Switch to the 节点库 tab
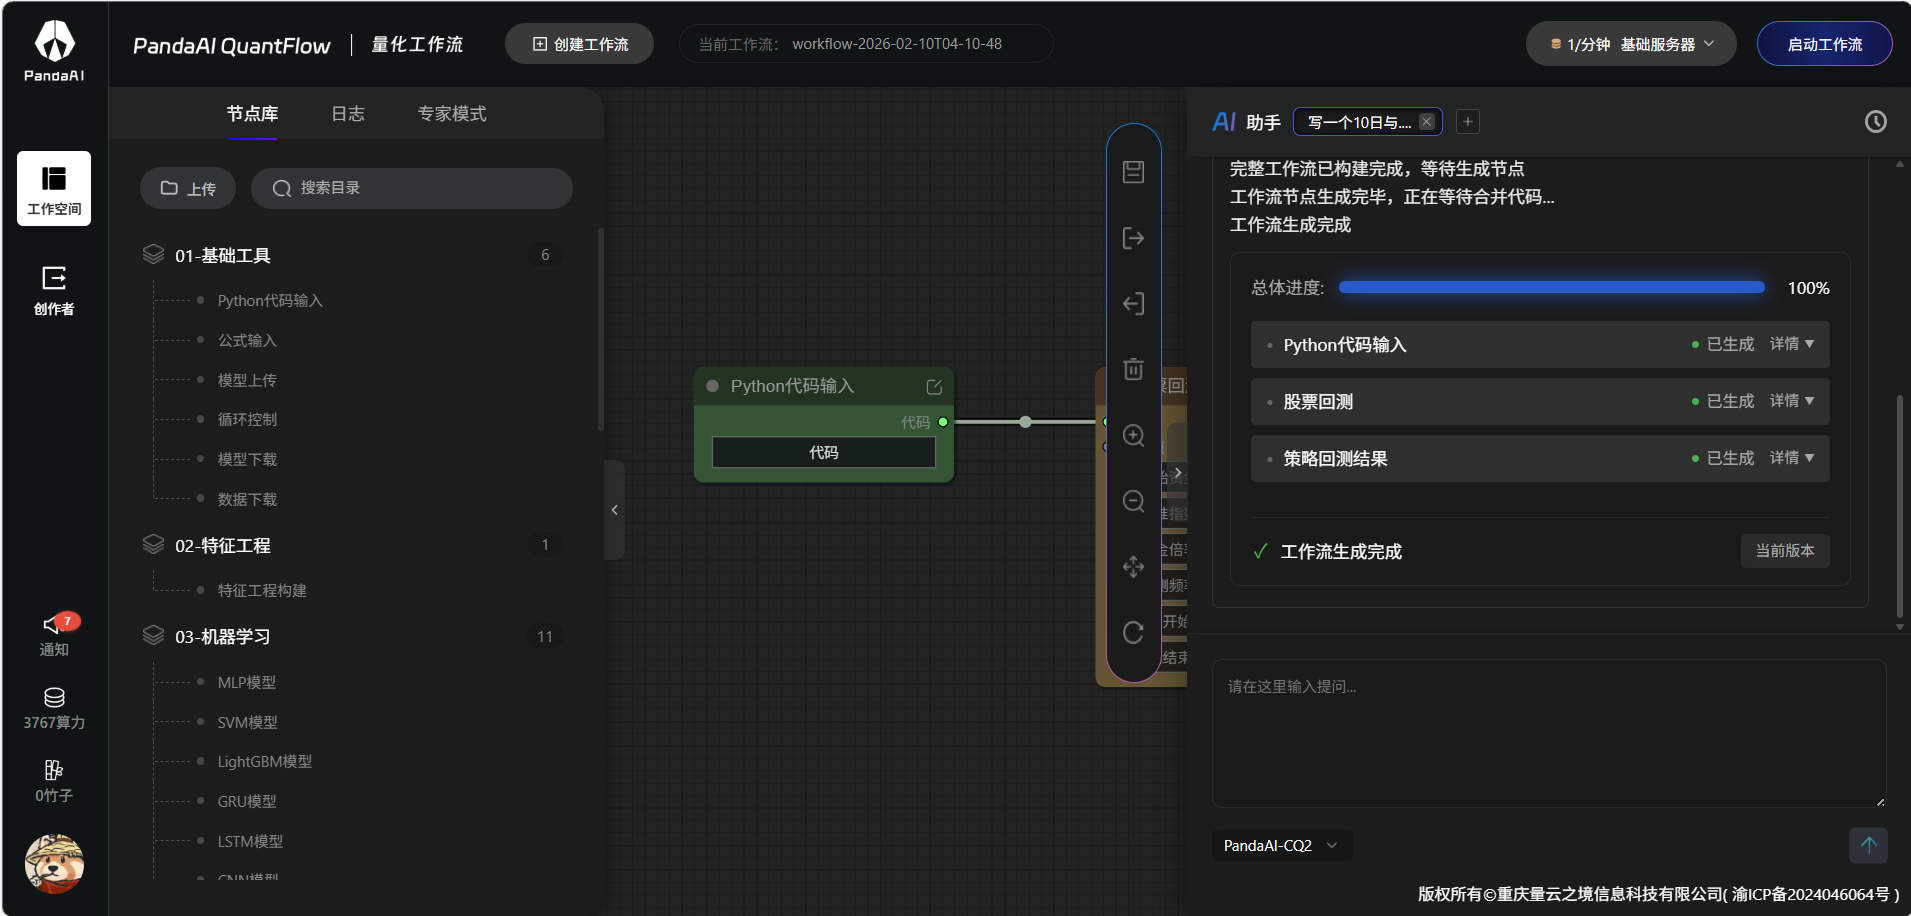 (x=252, y=114)
